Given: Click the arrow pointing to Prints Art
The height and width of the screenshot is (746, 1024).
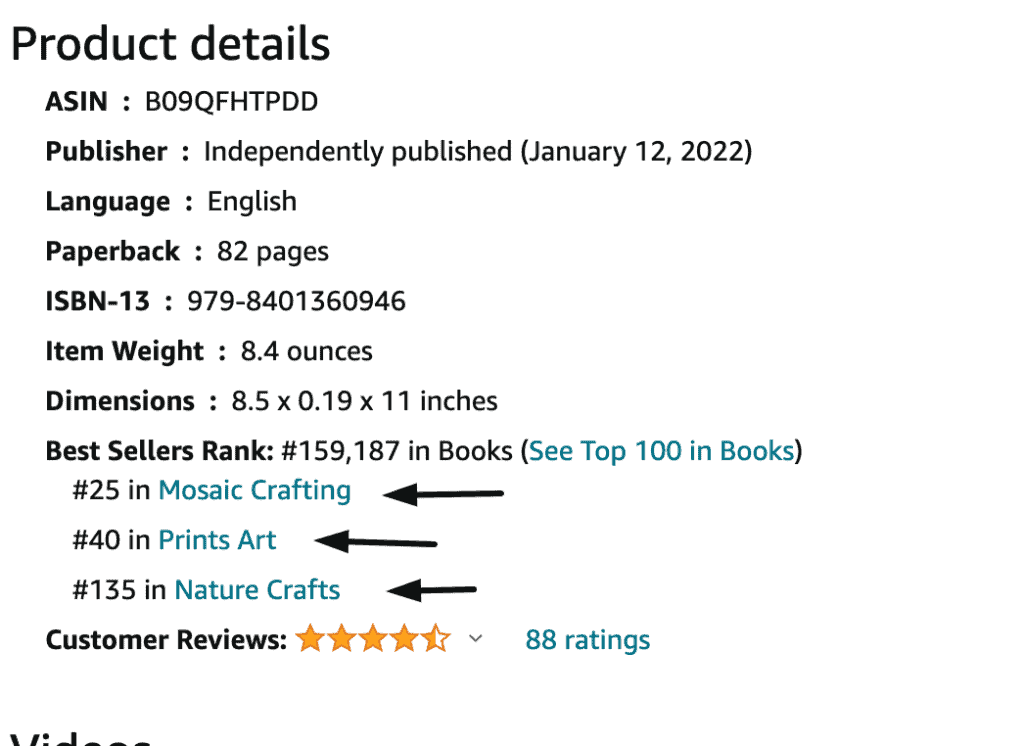Looking at the screenshot, I should click(376, 542).
